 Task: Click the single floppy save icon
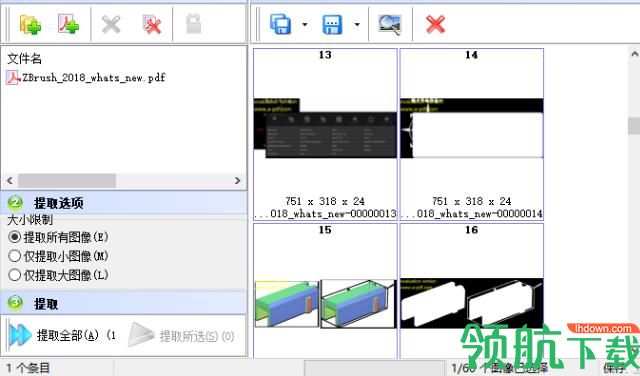(x=332, y=24)
